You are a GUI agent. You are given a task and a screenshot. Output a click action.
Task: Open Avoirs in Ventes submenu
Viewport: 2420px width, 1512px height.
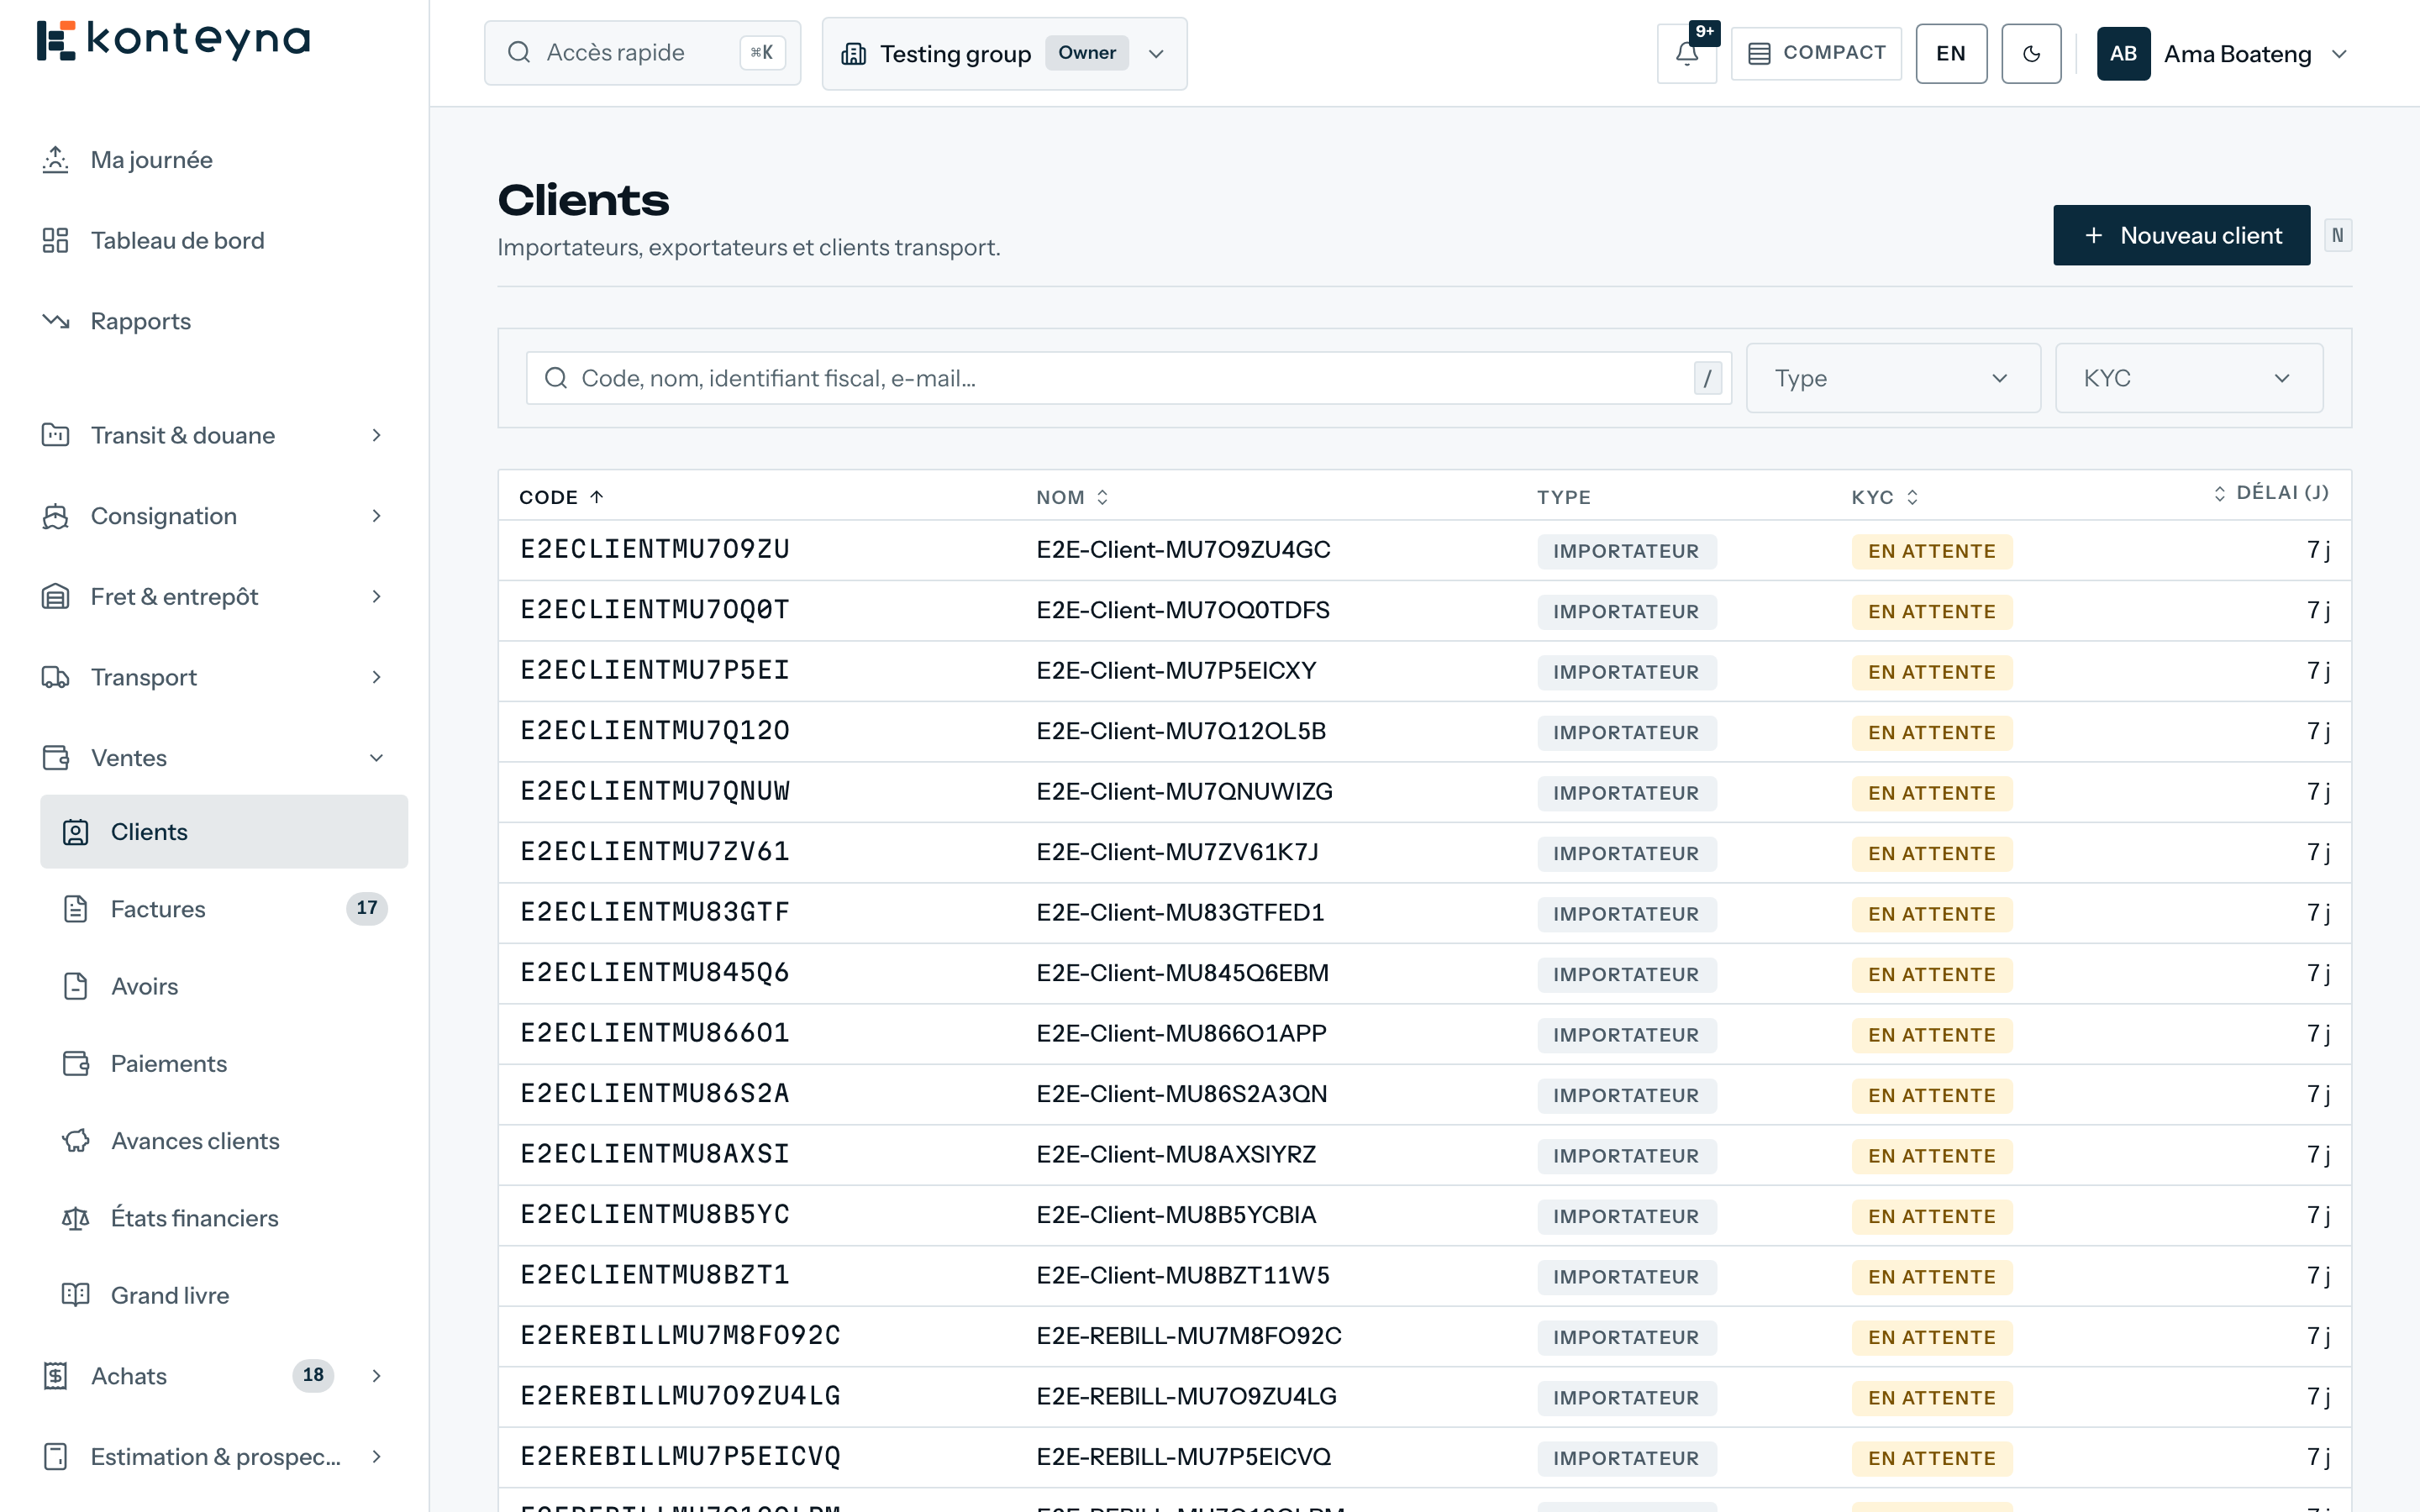[224, 986]
